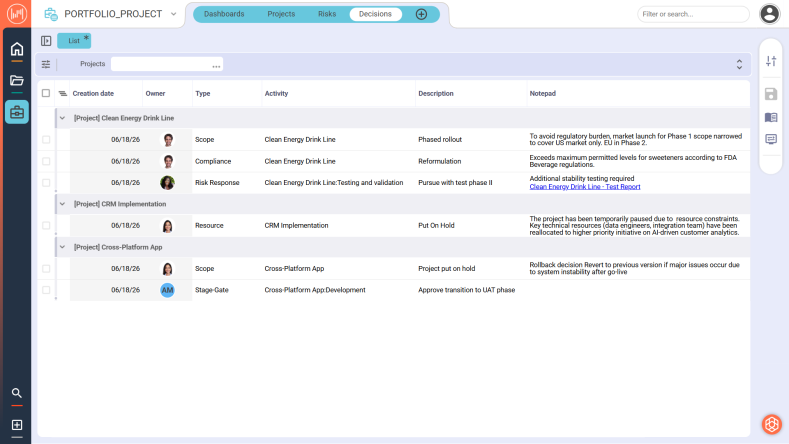Open the PORTFOLIO_PROJECT dropdown arrow
The image size is (789, 444).
pos(174,14)
